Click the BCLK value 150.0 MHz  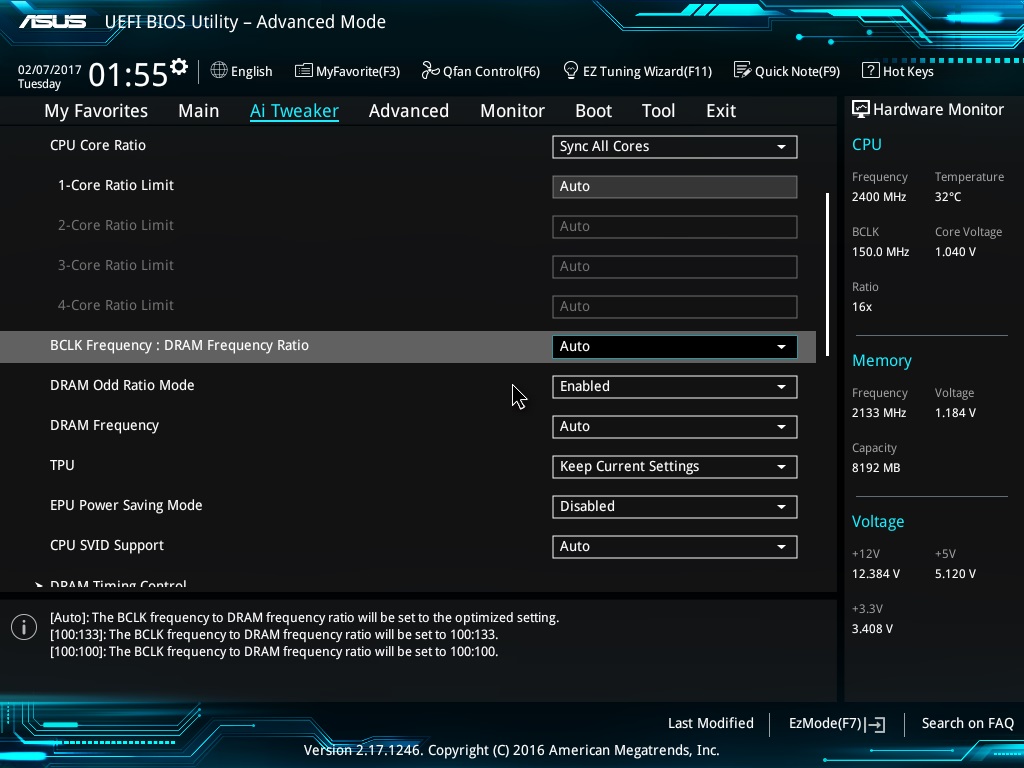pos(880,251)
